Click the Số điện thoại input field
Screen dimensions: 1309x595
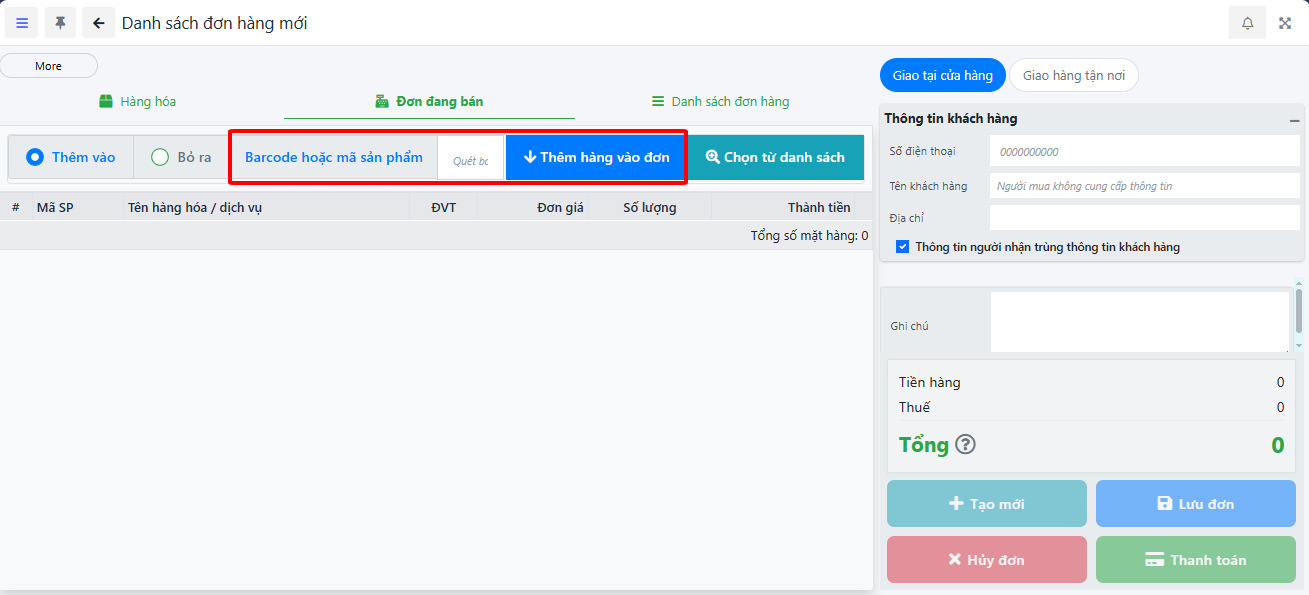(x=1144, y=152)
